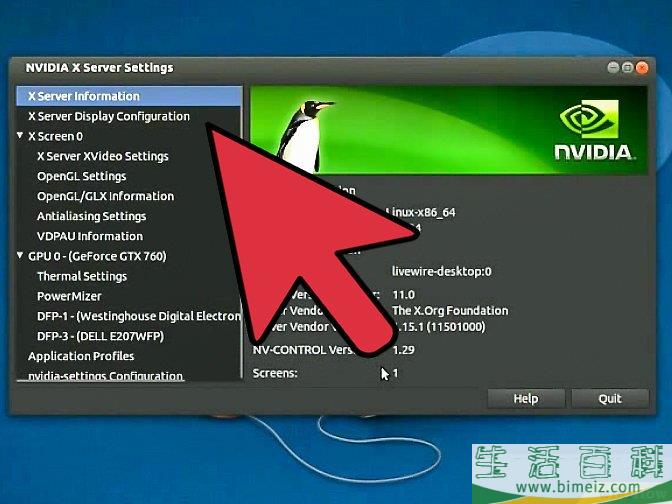The width and height of the screenshot is (672, 504).
Task: Select GPU 0 - (GeForce GTX 760)
Action: [x=97, y=256]
